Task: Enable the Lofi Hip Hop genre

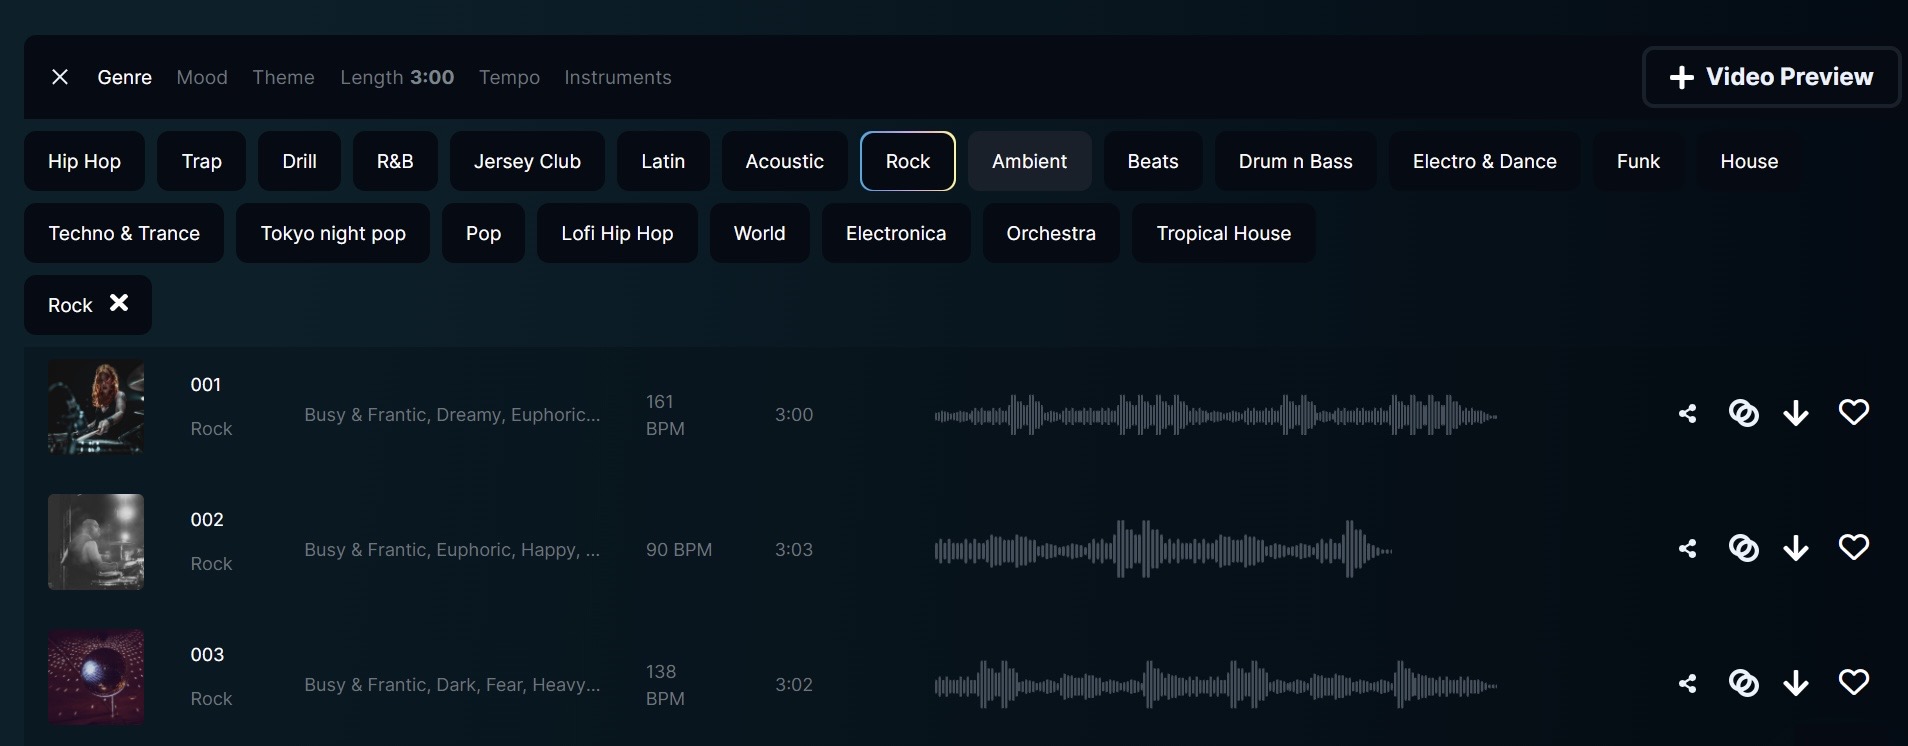Action: point(617,233)
